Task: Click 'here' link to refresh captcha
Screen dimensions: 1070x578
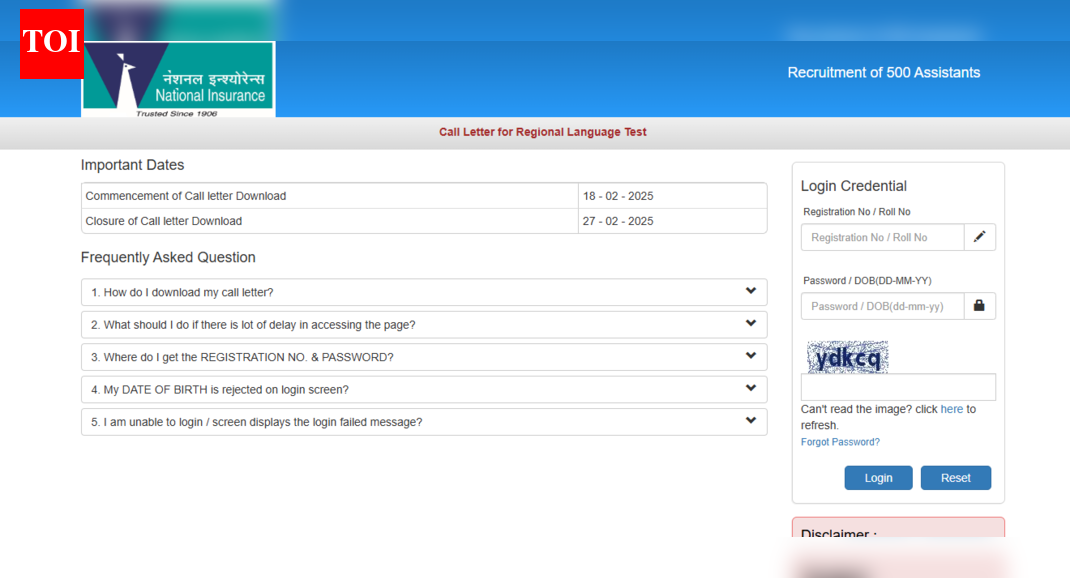Action: click(951, 409)
